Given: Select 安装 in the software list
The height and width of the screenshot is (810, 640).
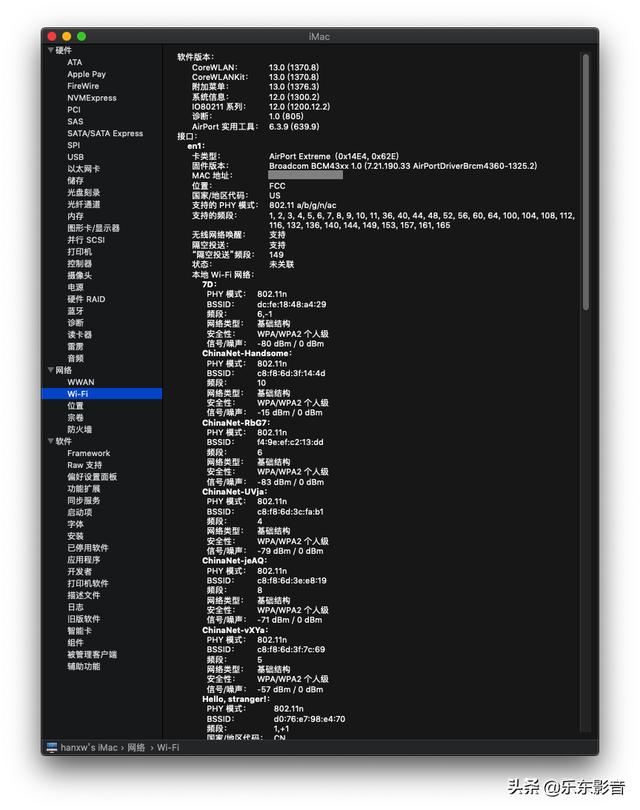Looking at the screenshot, I should pos(75,536).
